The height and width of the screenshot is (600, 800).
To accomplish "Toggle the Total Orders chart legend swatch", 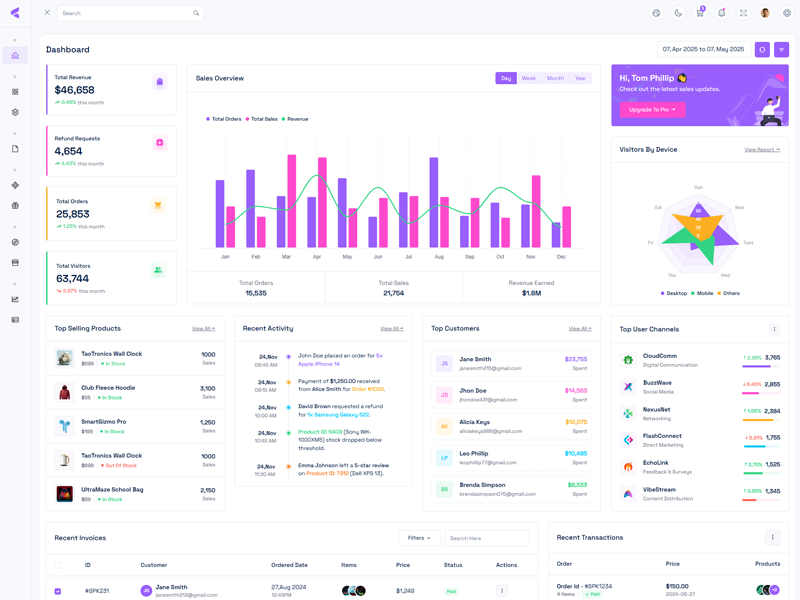I will pos(208,119).
